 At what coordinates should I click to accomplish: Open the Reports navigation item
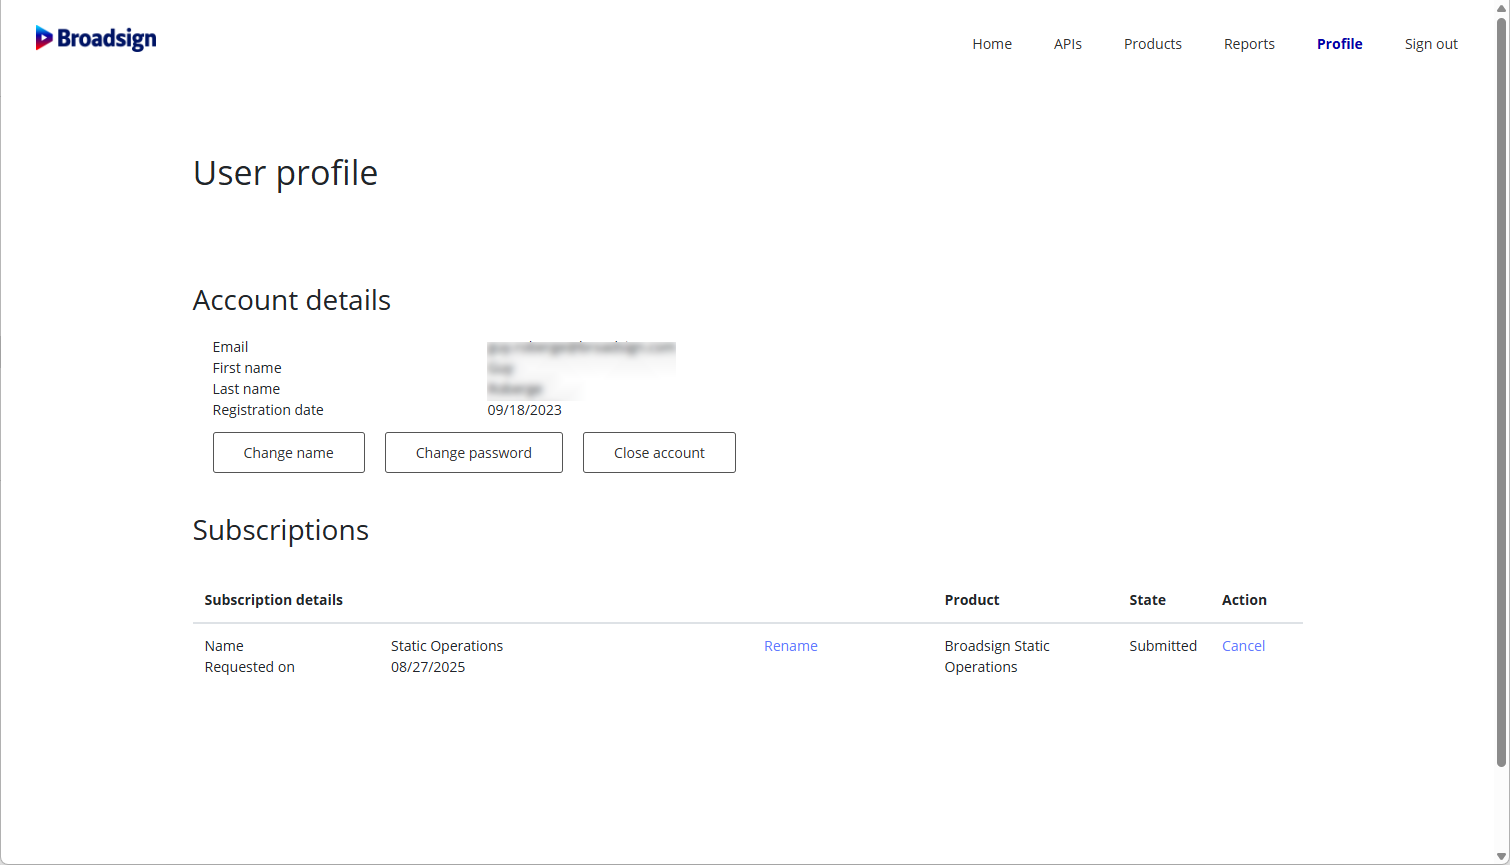point(1249,44)
